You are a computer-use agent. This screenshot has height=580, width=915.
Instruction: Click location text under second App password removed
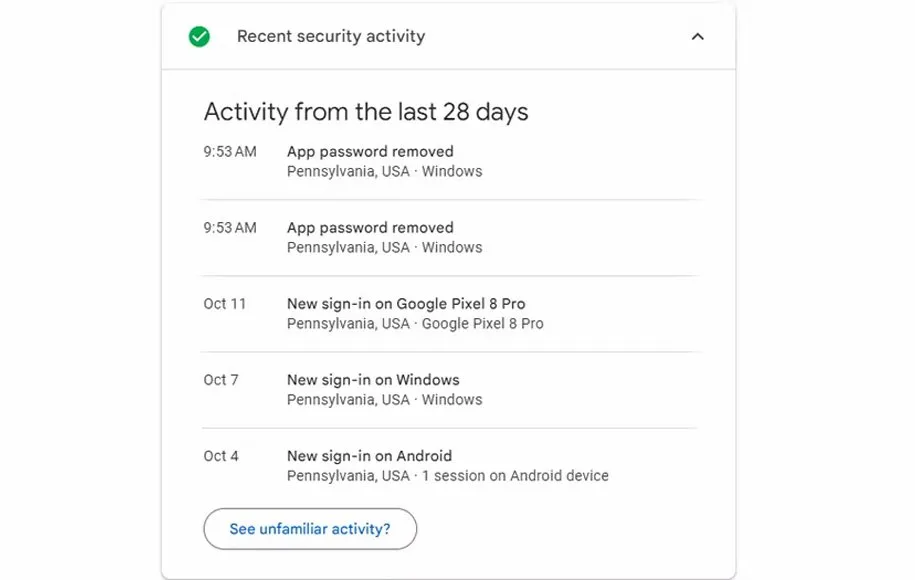[384, 248]
